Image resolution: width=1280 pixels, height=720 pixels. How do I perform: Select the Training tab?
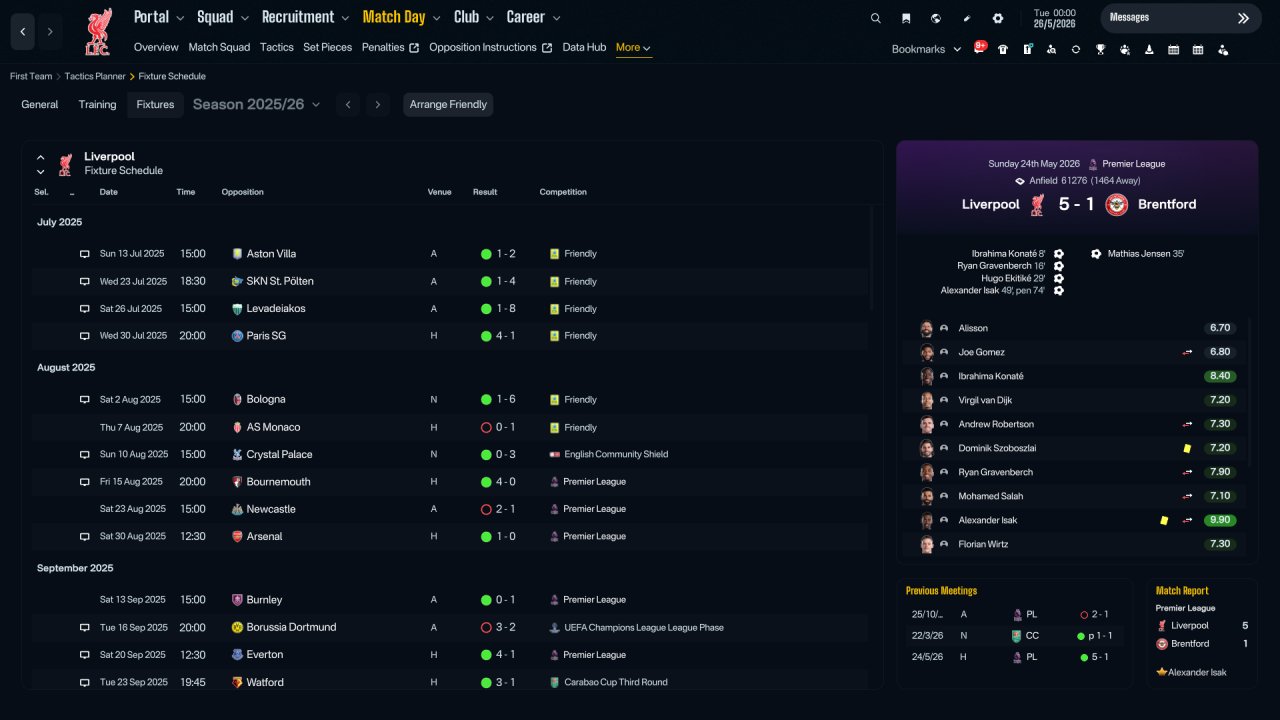point(98,104)
